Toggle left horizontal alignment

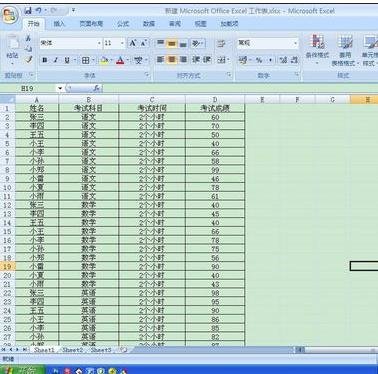pyautogui.click(x=161, y=60)
